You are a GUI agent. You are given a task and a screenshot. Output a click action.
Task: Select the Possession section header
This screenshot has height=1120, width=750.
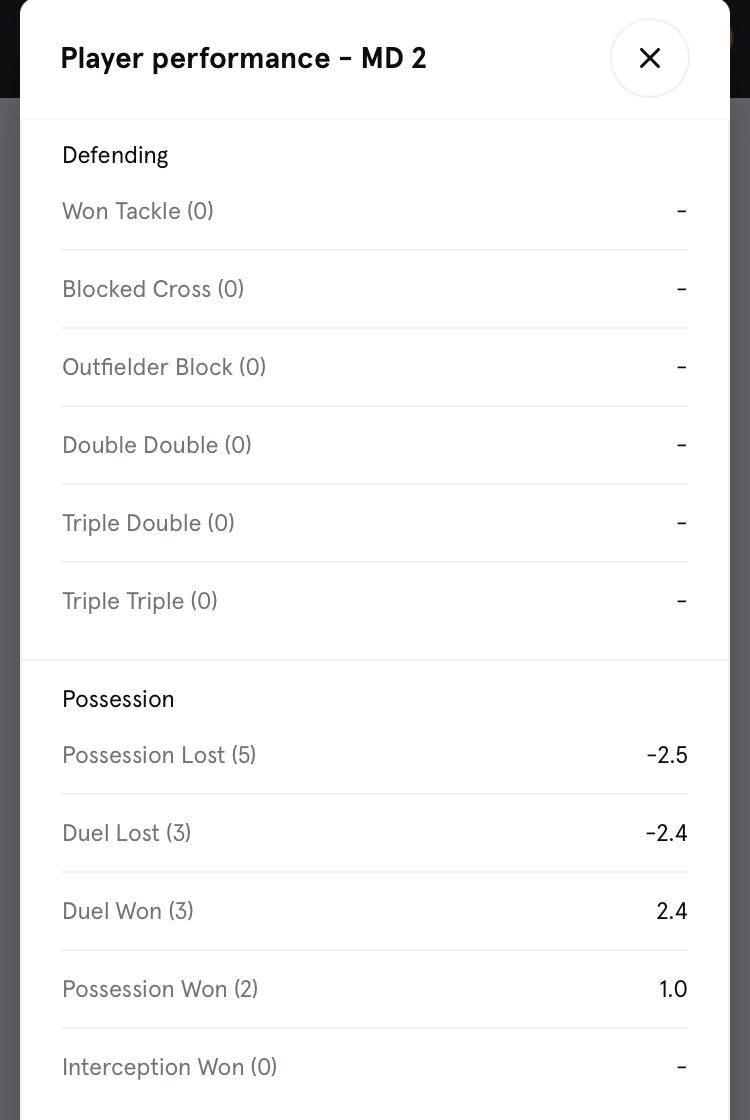[x=118, y=699]
